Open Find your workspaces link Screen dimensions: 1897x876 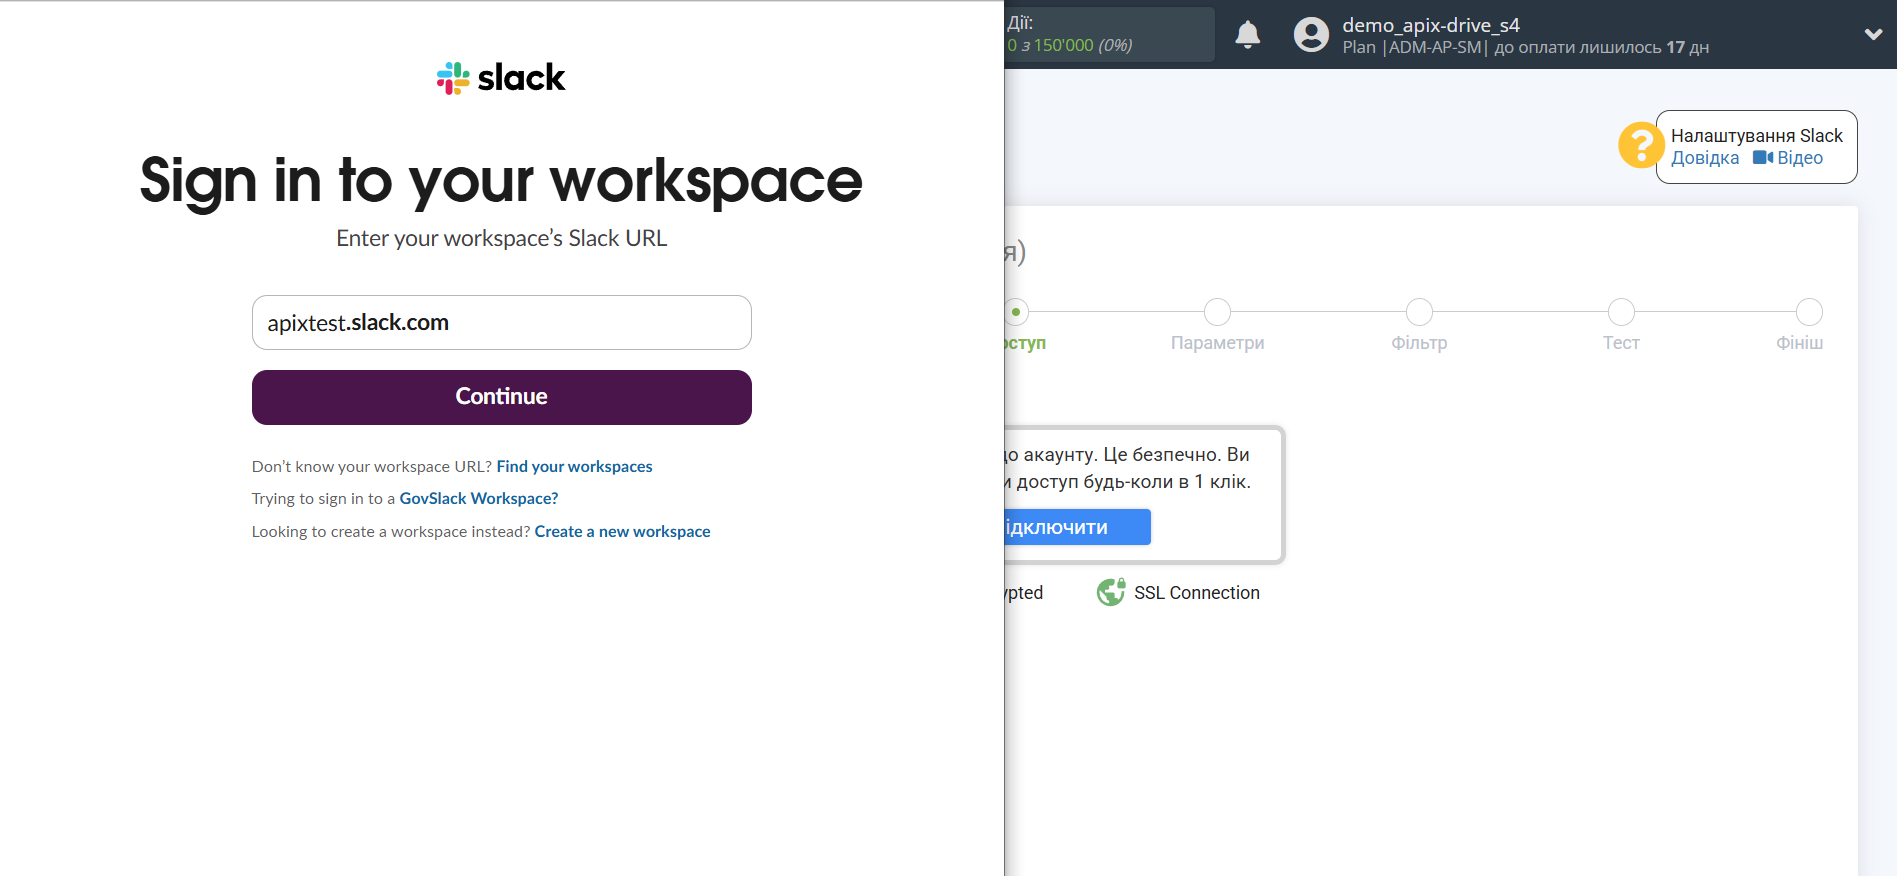(574, 466)
